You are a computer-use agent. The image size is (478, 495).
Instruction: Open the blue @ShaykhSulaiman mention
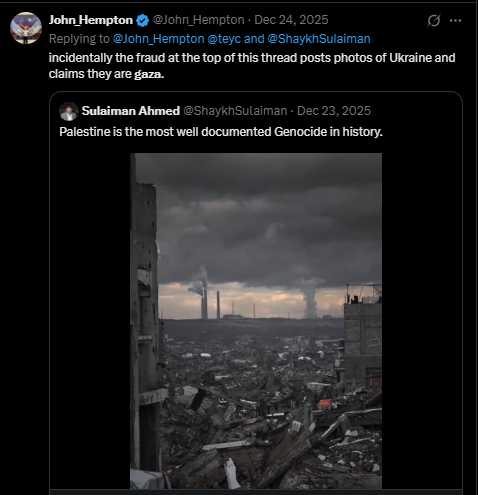[319, 39]
